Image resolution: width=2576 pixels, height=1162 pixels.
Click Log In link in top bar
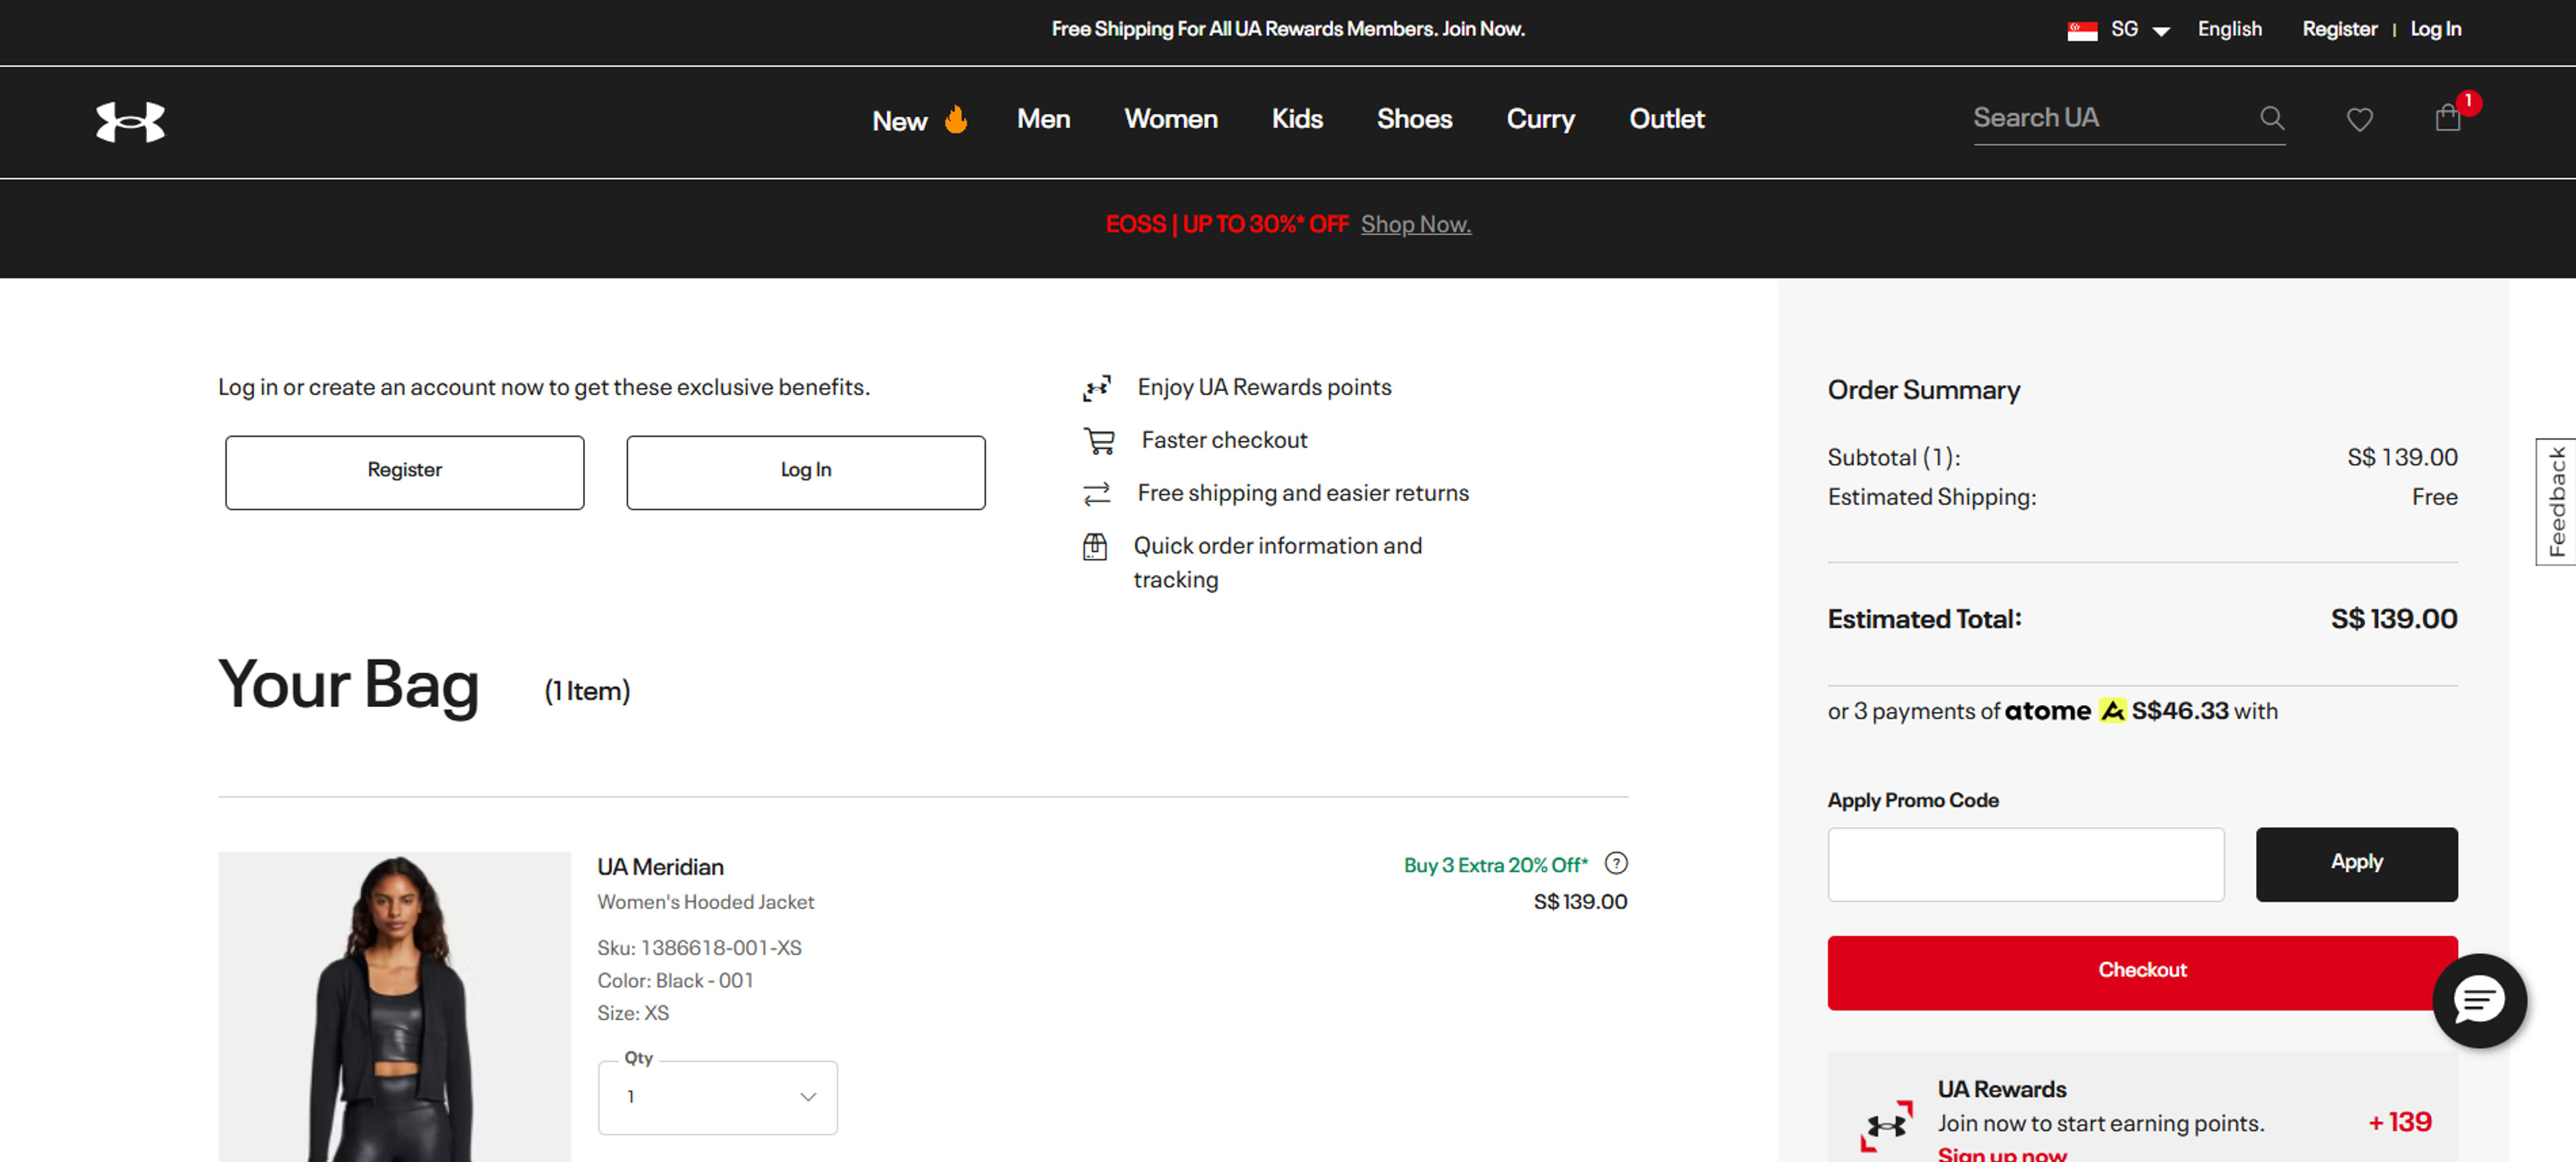[x=2435, y=29]
